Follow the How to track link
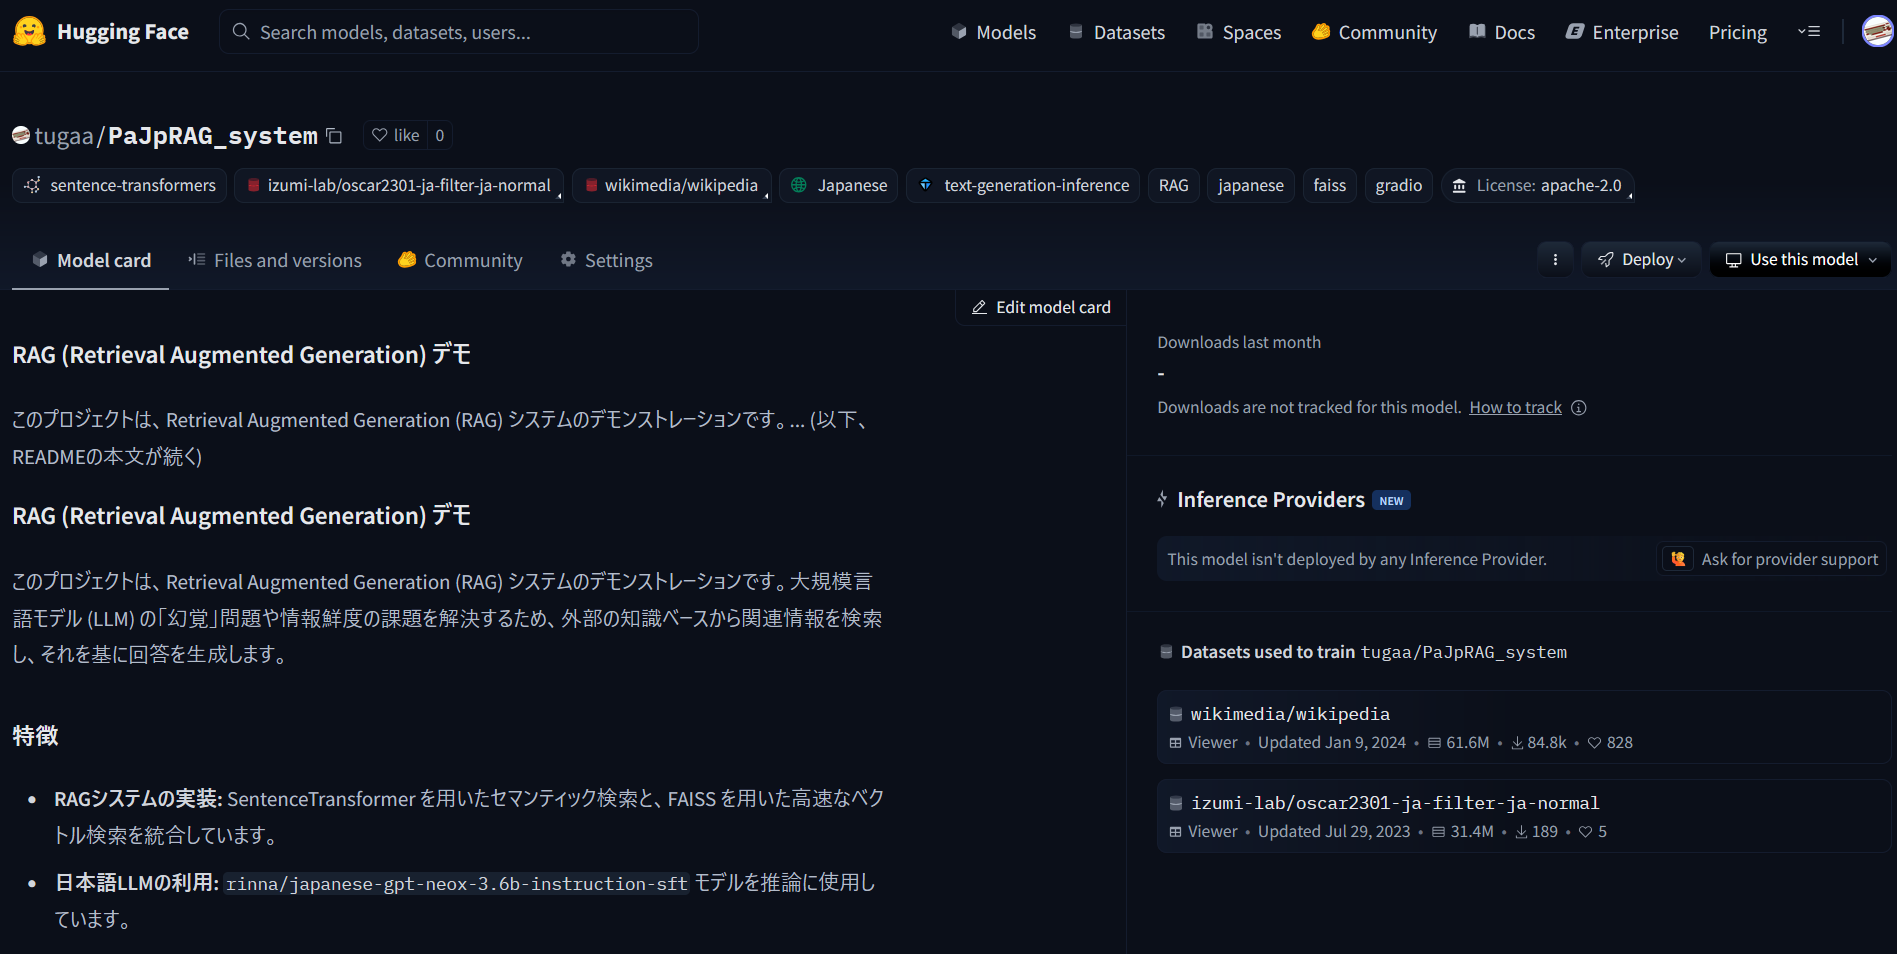The width and height of the screenshot is (1897, 954). point(1515,408)
